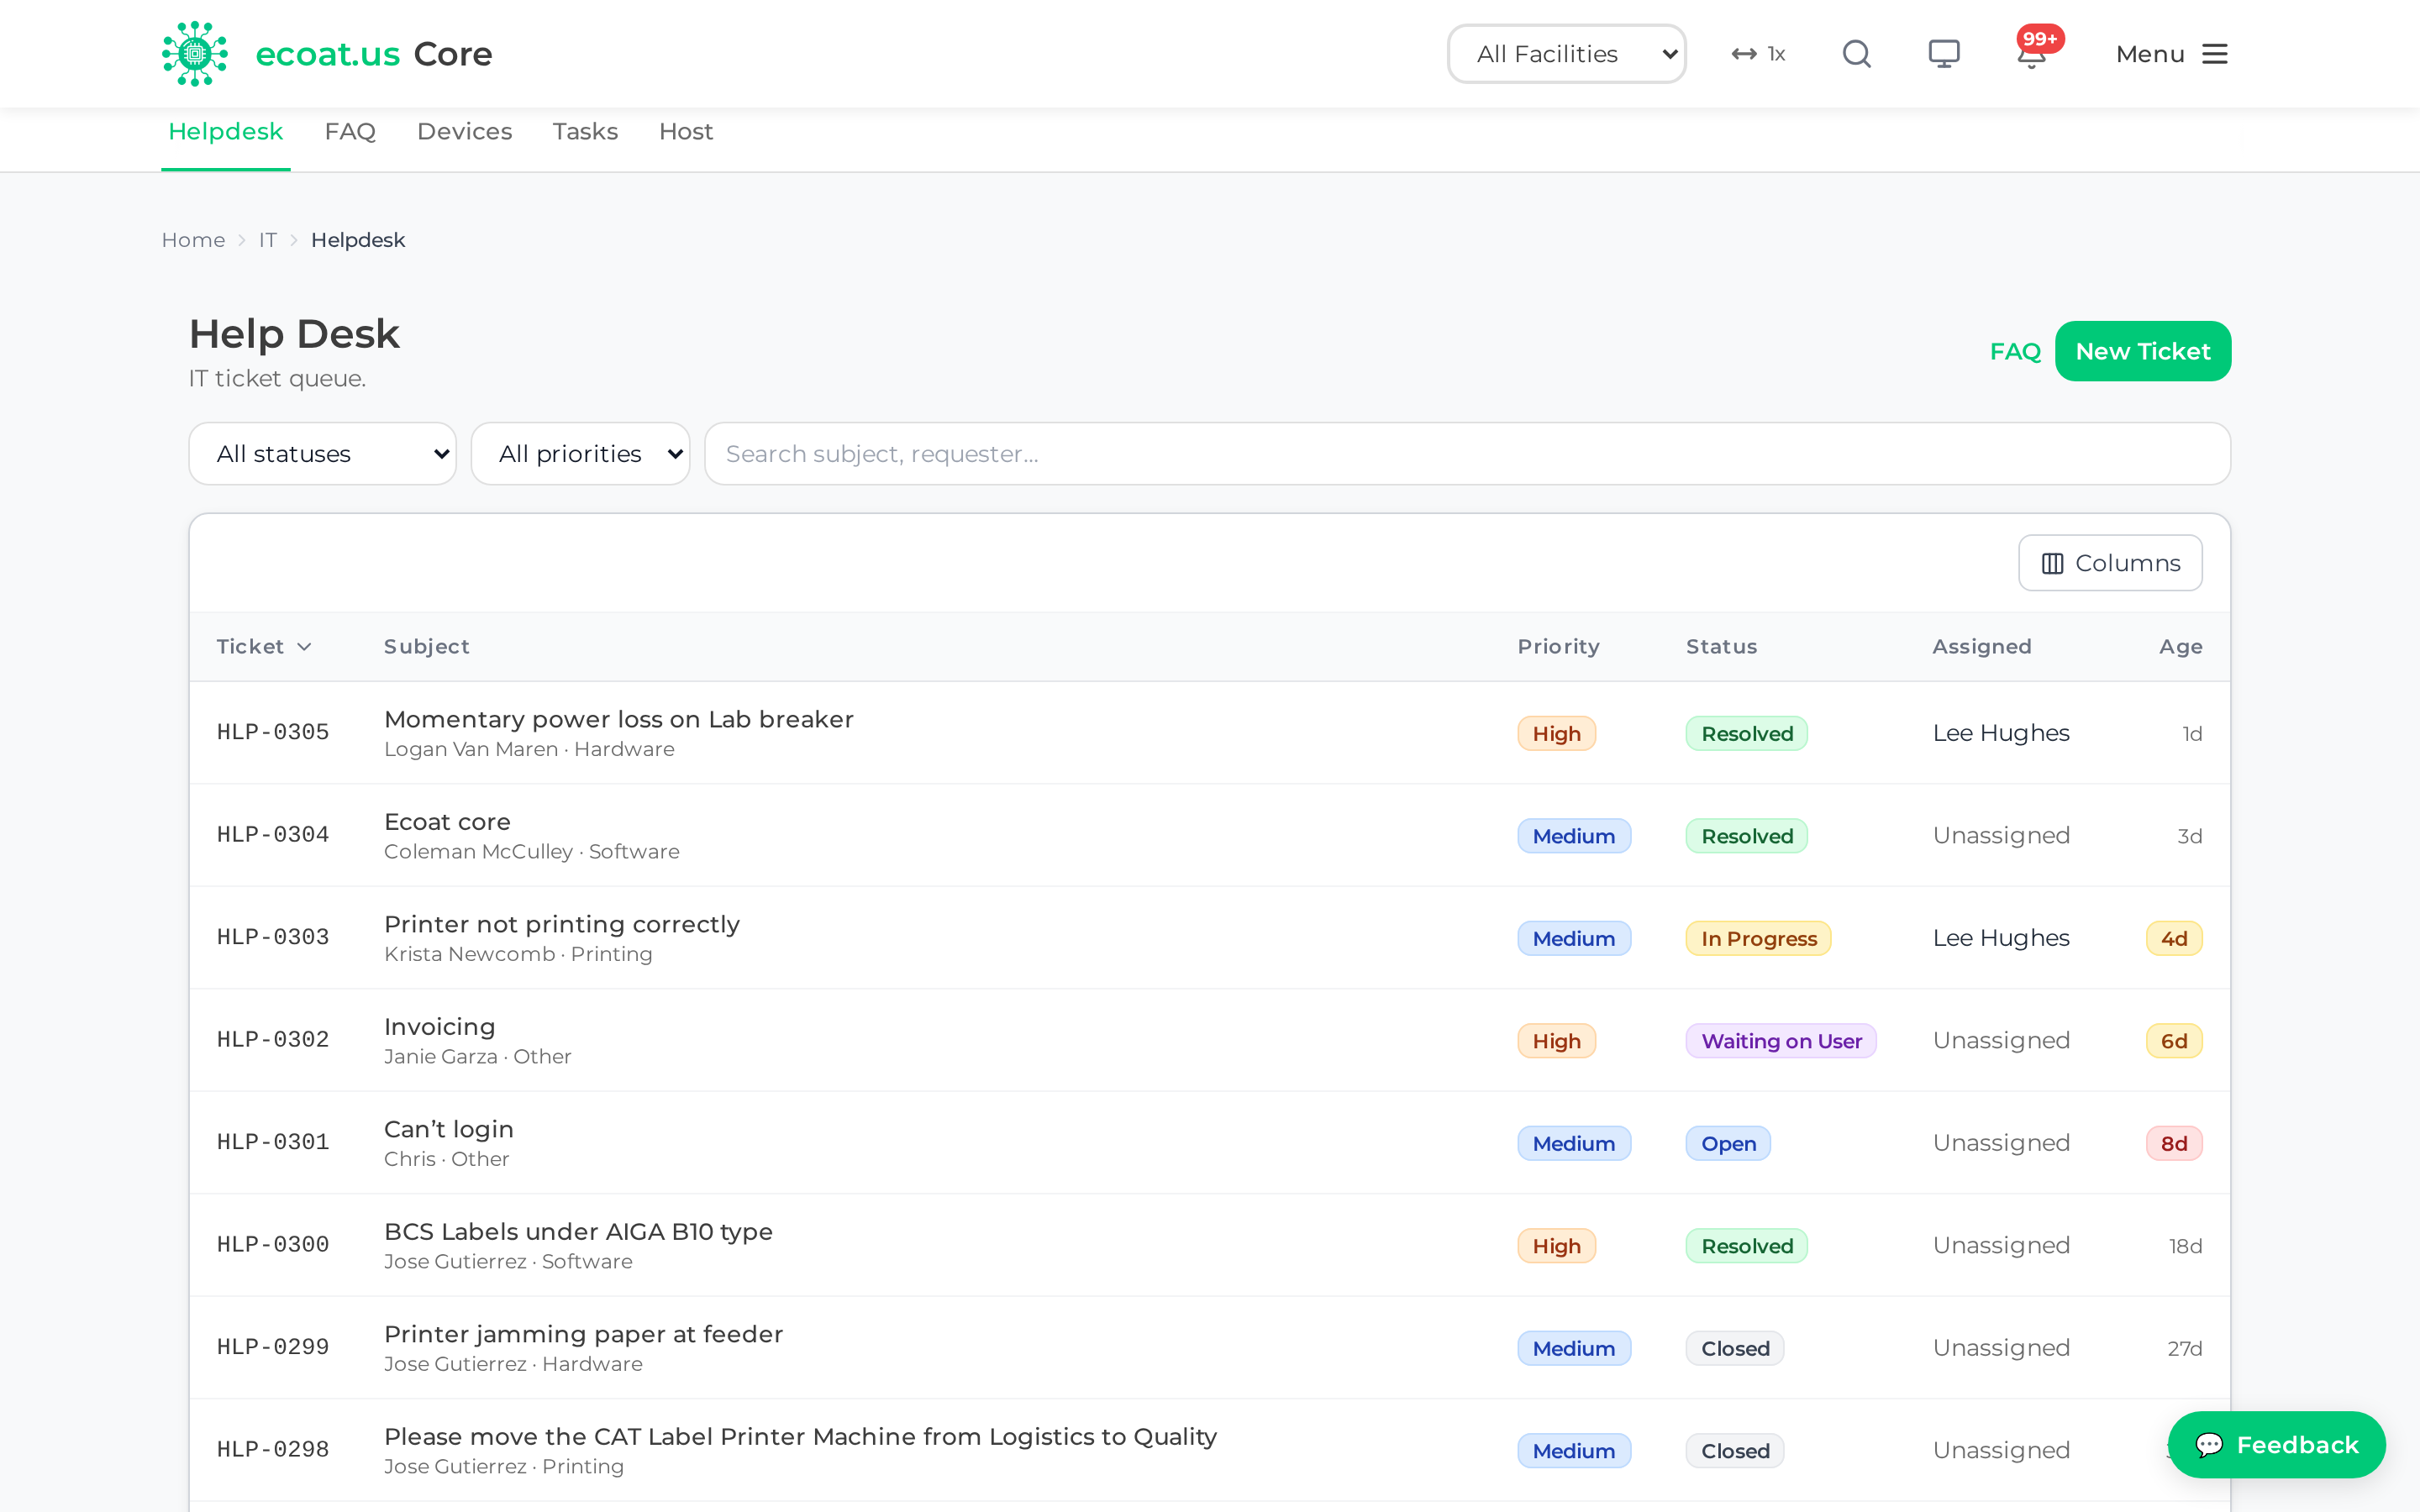Click Waiting on User status badge
The height and width of the screenshot is (1512, 2420).
(1781, 1041)
